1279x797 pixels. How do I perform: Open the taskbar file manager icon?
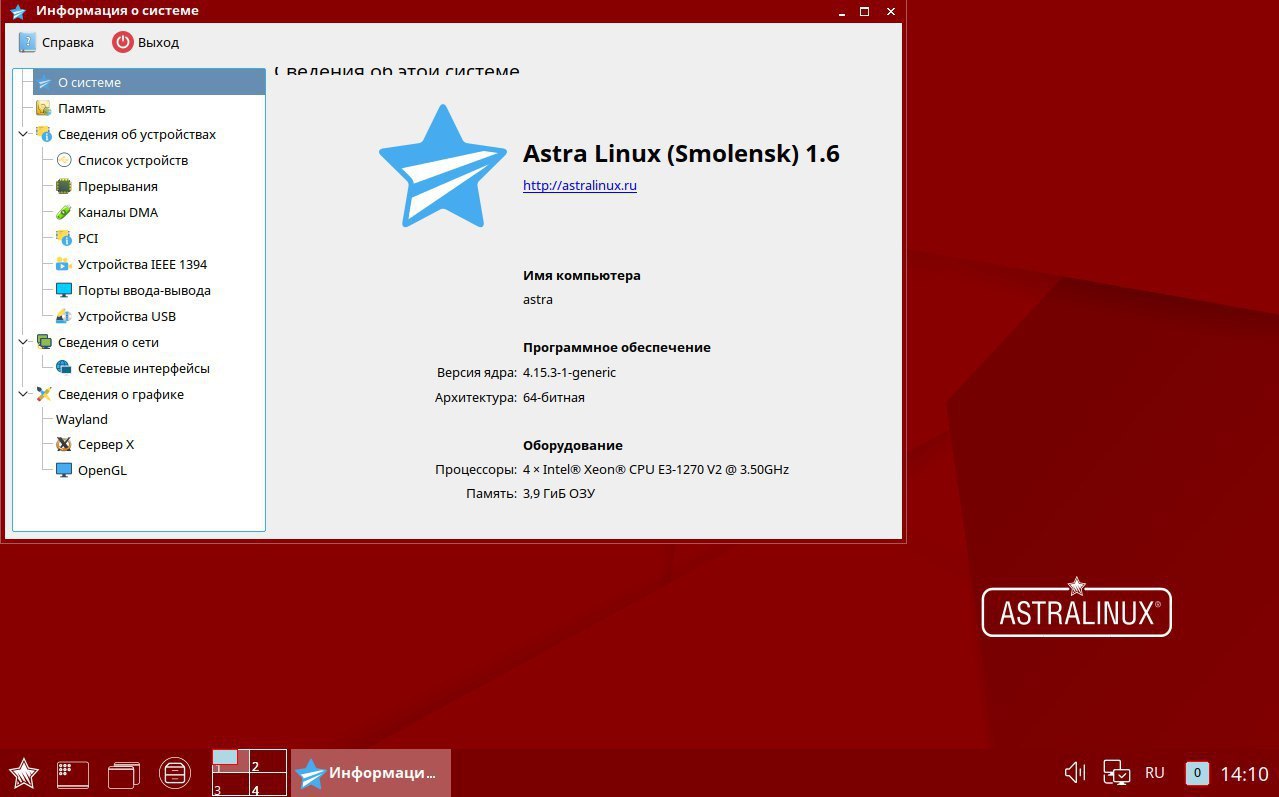[175, 773]
